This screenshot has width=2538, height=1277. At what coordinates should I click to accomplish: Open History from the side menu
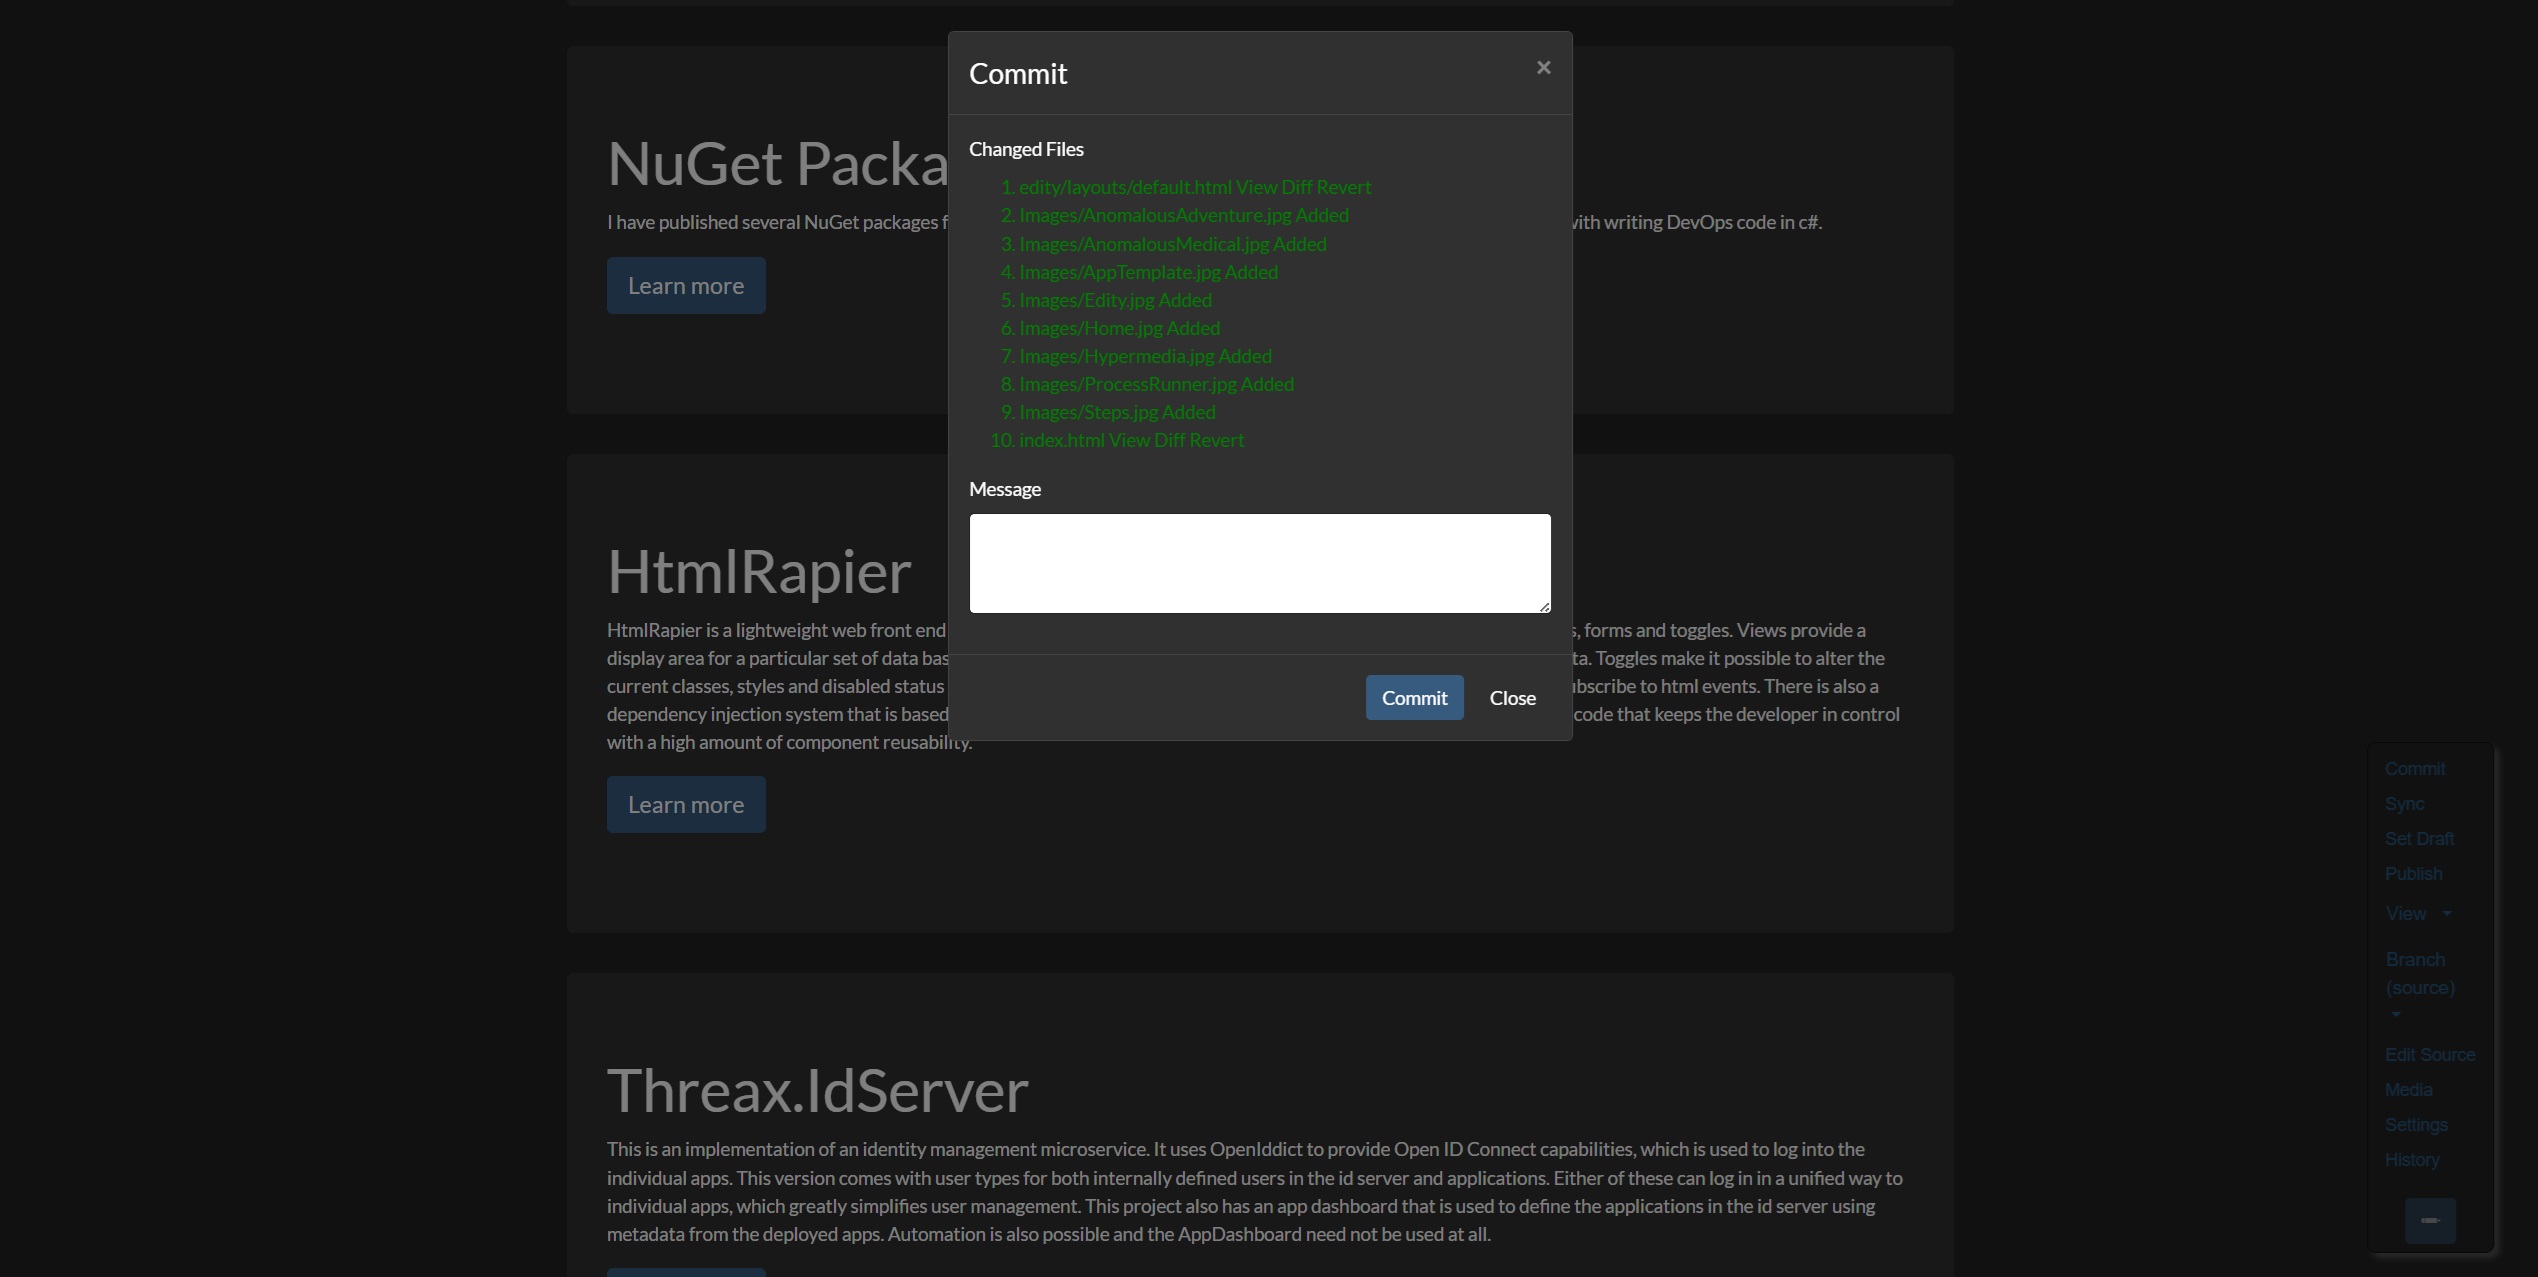click(x=2411, y=1160)
